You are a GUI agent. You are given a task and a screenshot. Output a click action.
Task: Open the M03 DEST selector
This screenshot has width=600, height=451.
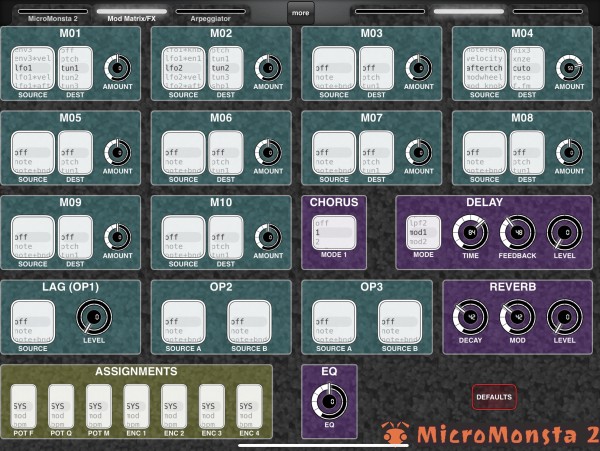click(x=377, y=68)
